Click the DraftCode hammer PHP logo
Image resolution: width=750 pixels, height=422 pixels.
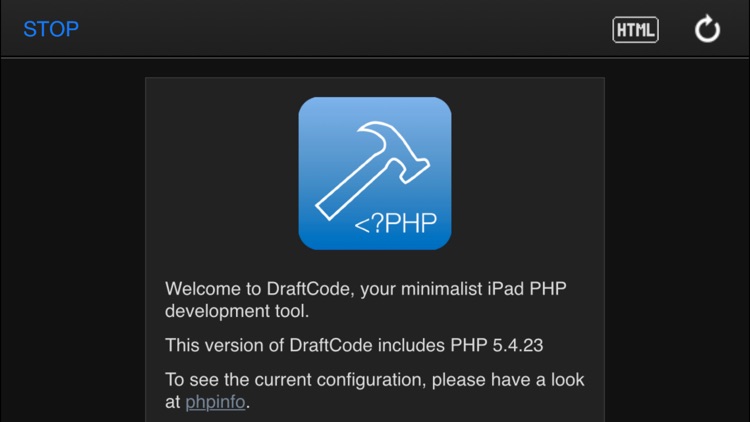(375, 173)
